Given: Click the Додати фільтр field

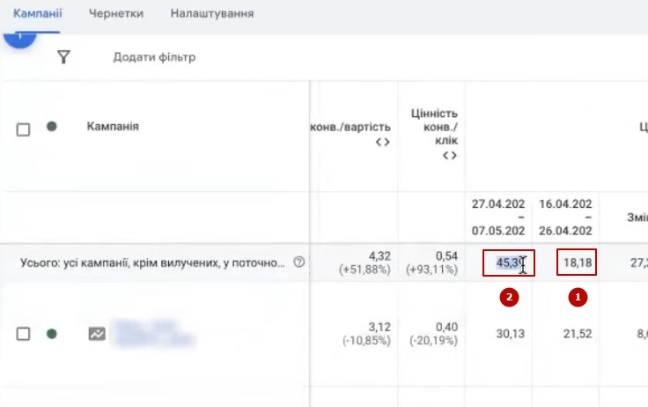Looking at the screenshot, I should (x=154, y=58).
